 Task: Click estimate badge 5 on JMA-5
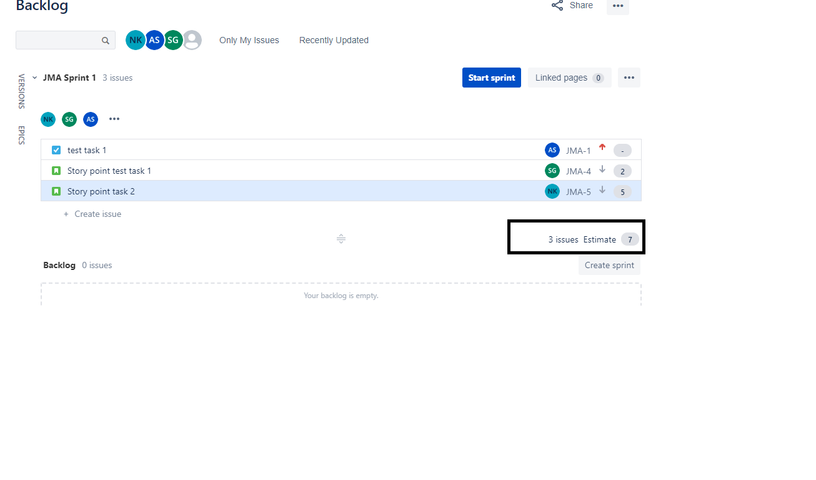[x=622, y=192]
